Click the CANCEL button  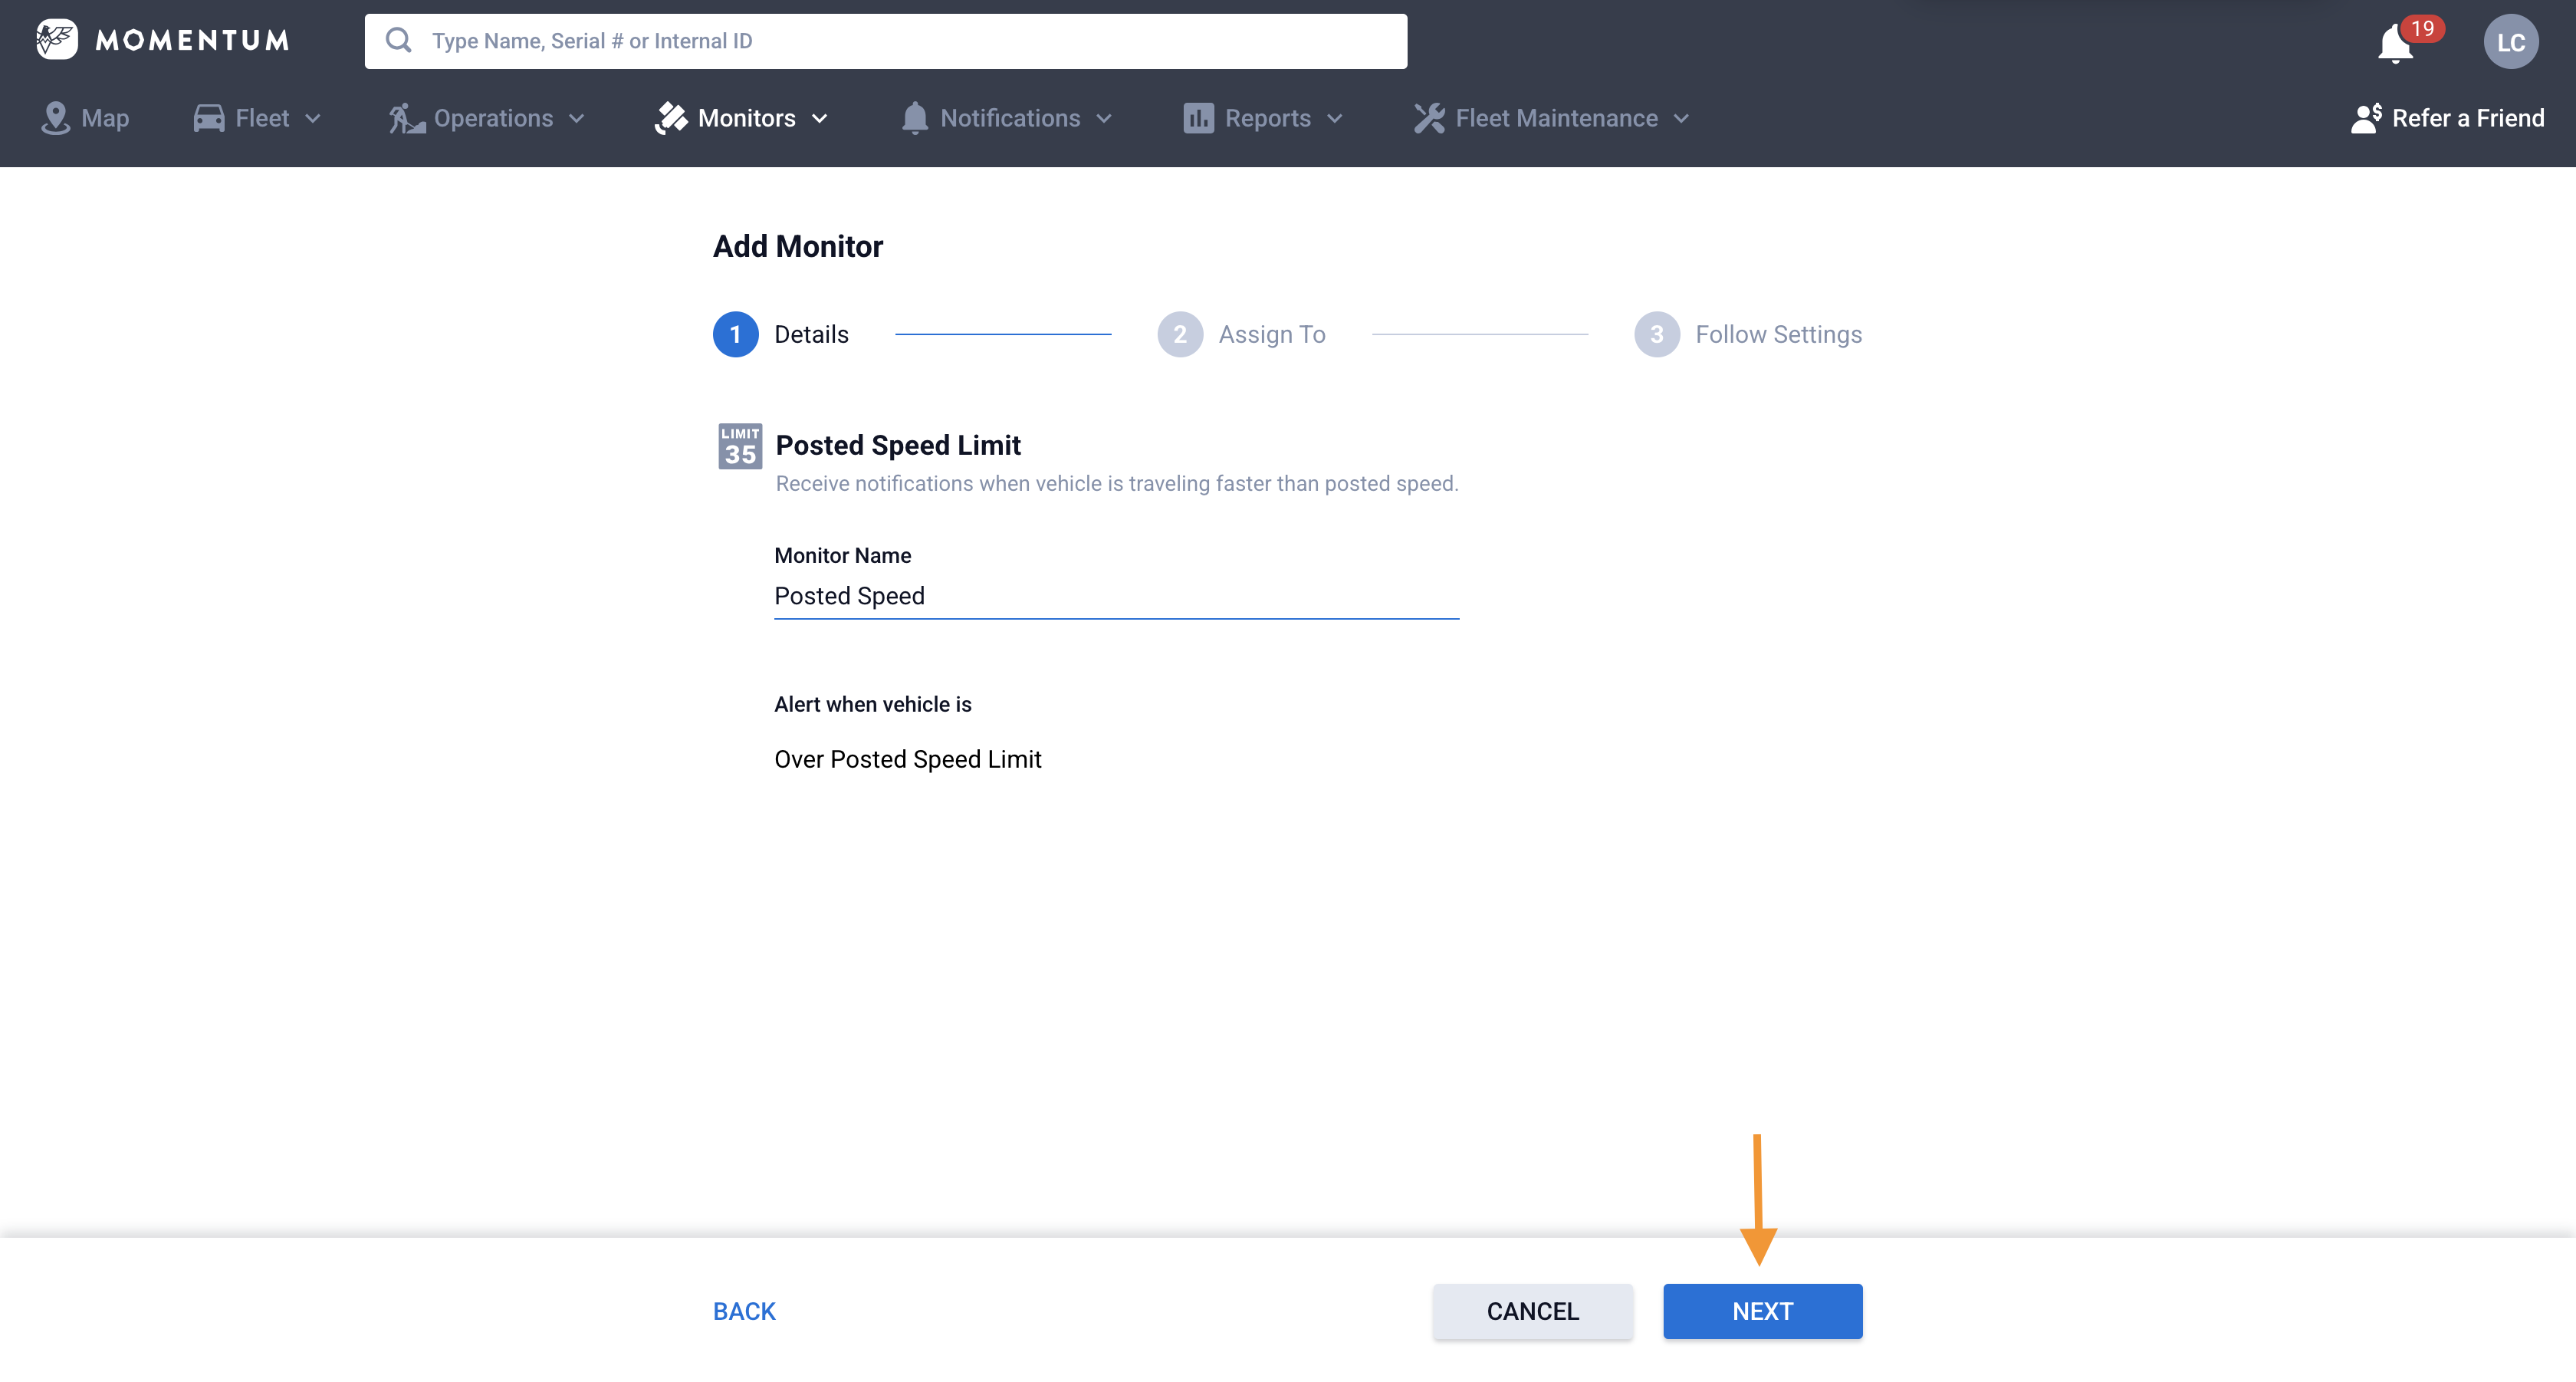tap(1532, 1311)
